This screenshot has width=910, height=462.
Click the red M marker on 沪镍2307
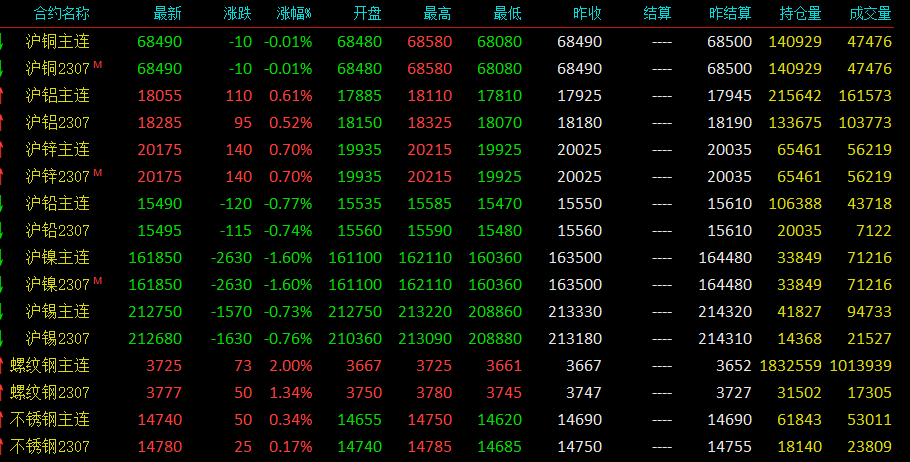coord(98,280)
